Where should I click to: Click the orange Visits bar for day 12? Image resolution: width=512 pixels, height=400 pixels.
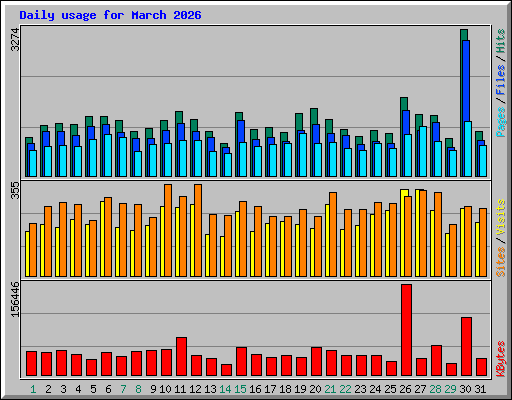pos(198,230)
